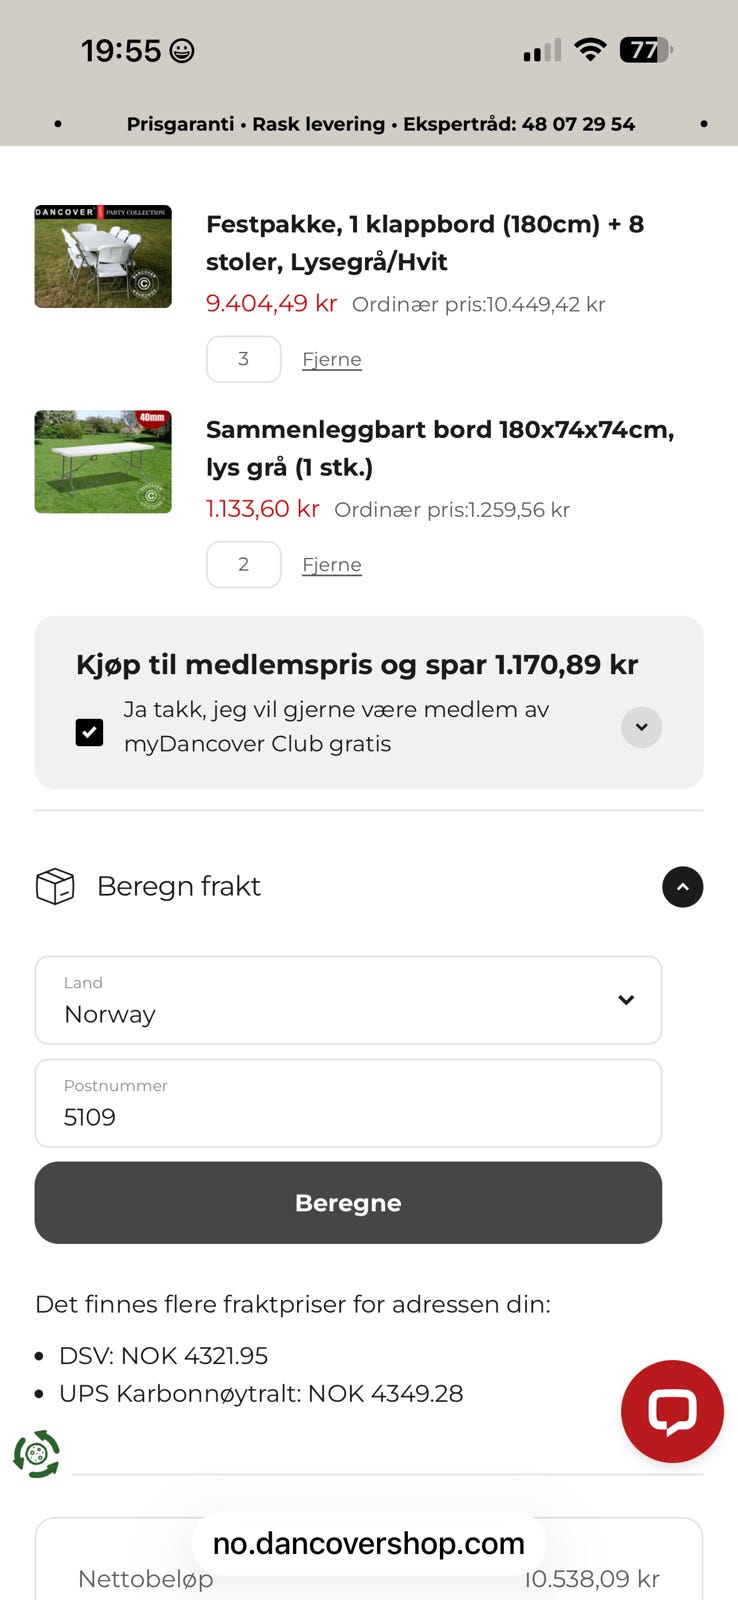Open the Land country dropdown

click(x=348, y=1000)
